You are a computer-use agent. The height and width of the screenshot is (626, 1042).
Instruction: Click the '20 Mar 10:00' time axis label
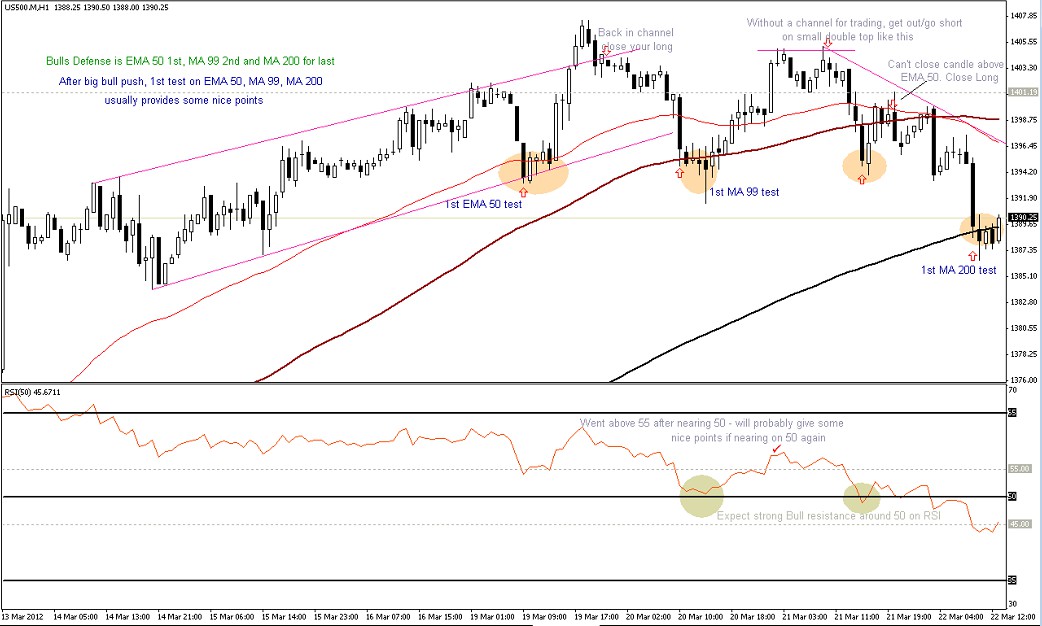pos(702,617)
